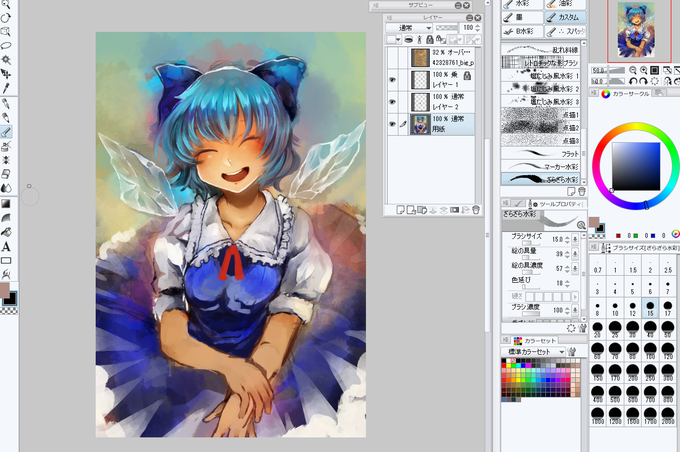Viewport: 680px width, 452px height.
Task: Create copy of current sub tool
Action: (x=572, y=191)
